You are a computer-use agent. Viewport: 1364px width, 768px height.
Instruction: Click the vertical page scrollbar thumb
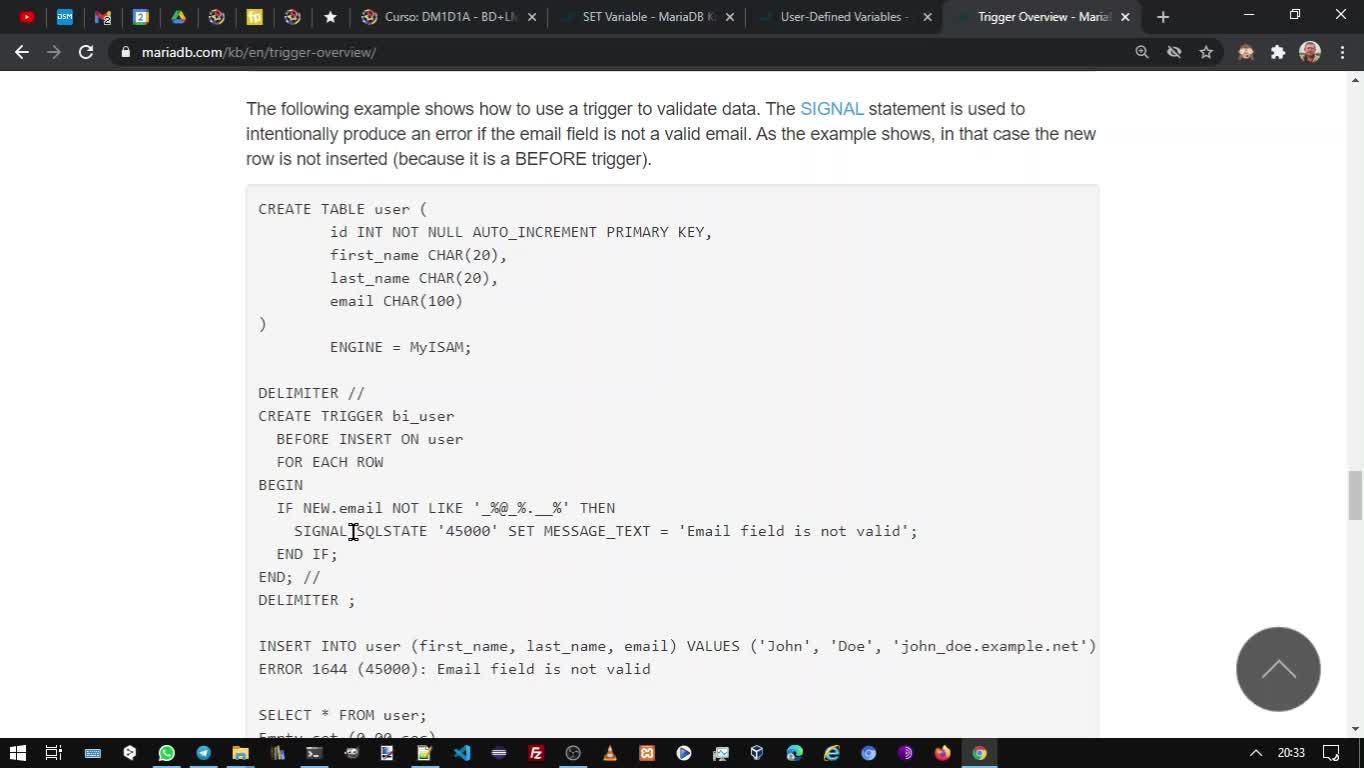(x=1355, y=495)
